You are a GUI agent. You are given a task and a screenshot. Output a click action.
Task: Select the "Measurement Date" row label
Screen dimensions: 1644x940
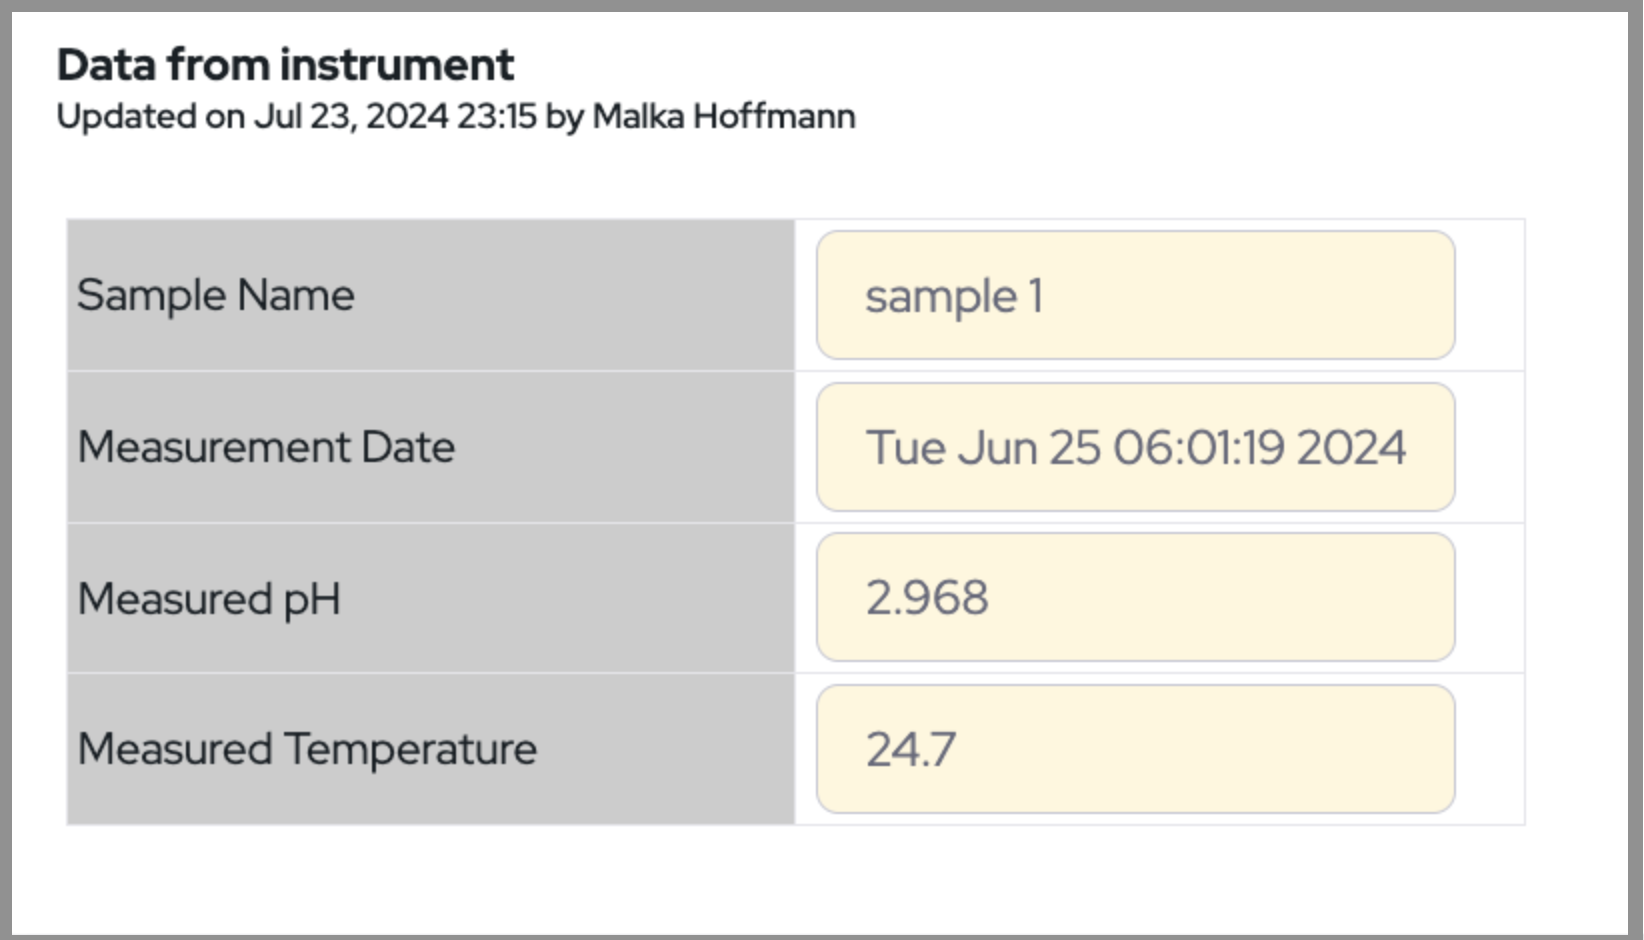[266, 447]
